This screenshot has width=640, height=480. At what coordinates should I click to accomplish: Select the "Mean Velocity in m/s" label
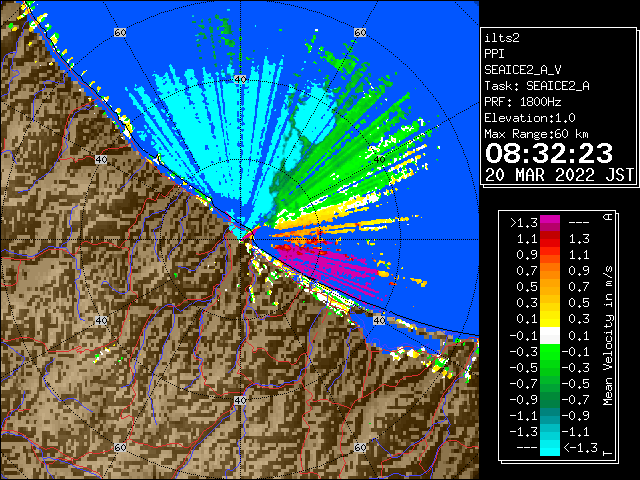pos(608,336)
